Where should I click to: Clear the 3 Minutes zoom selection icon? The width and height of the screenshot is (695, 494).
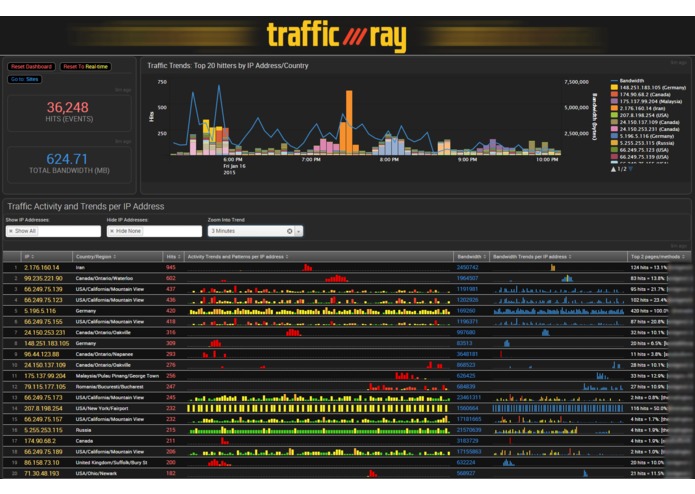coord(289,231)
